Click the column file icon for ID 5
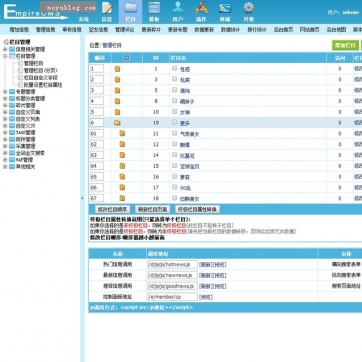The width and height of the screenshot is (362, 362). click(117, 90)
